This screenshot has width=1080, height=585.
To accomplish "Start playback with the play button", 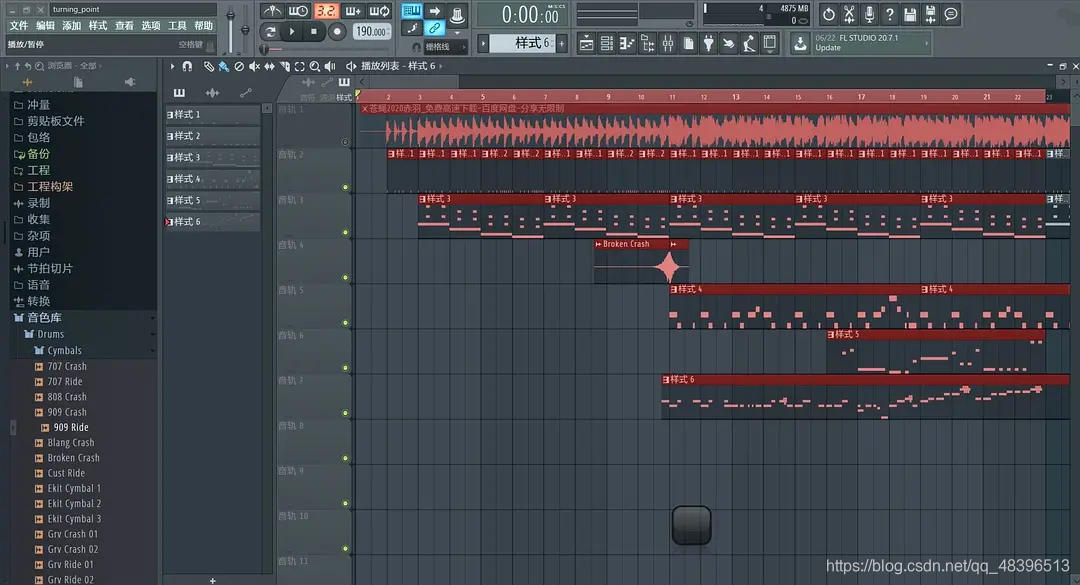I will click(292, 32).
